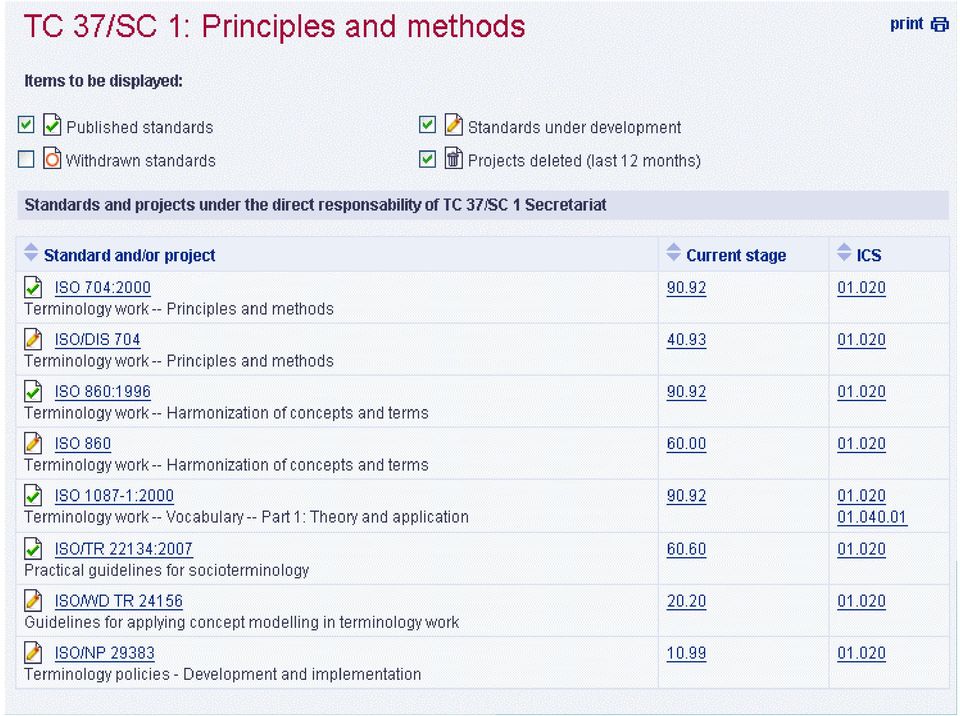Sort by Standard and/or project arrows
Viewport: 960px width, 716px height.
pyautogui.click(x=31, y=253)
